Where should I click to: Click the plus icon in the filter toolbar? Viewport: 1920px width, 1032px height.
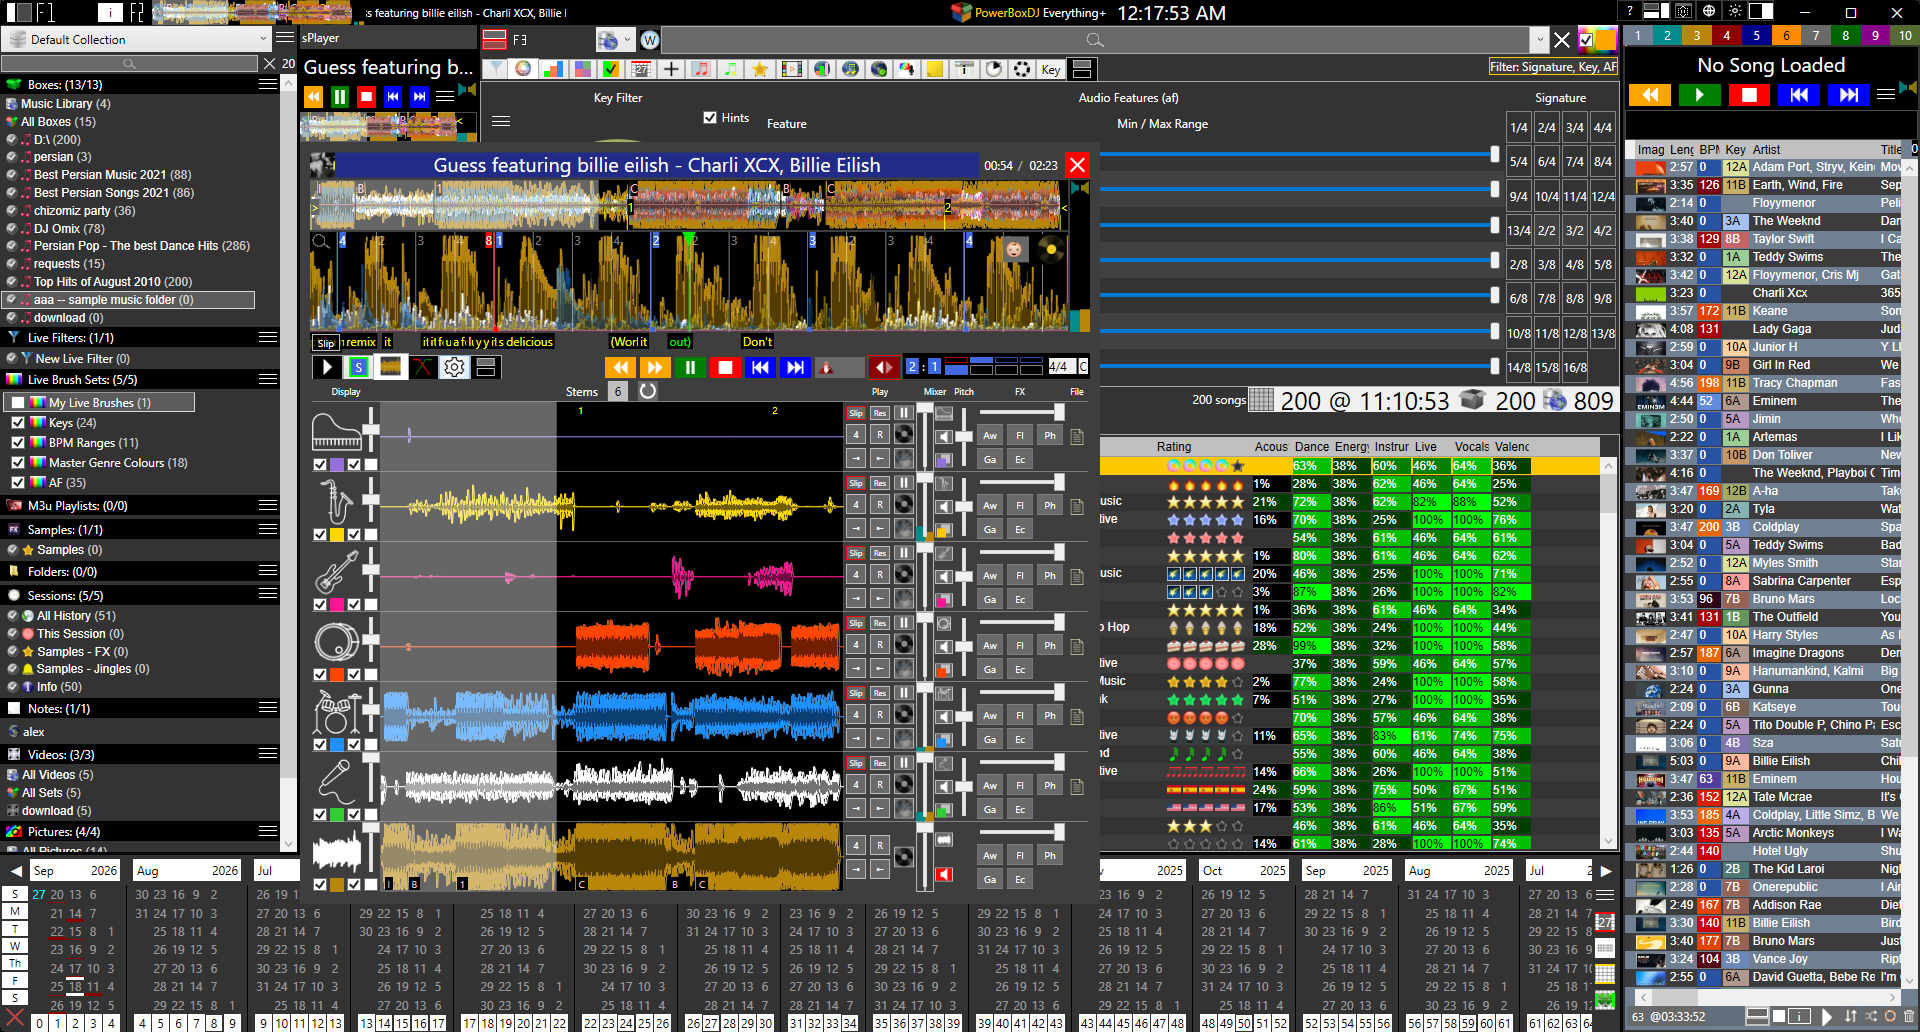(x=671, y=69)
